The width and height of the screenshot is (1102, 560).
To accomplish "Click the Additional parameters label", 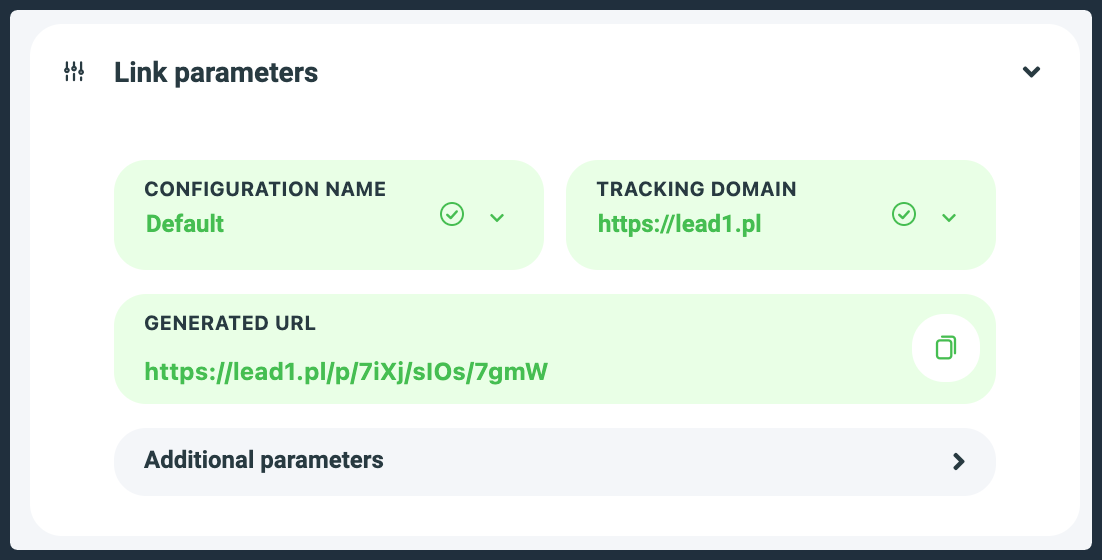I will pyautogui.click(x=264, y=460).
